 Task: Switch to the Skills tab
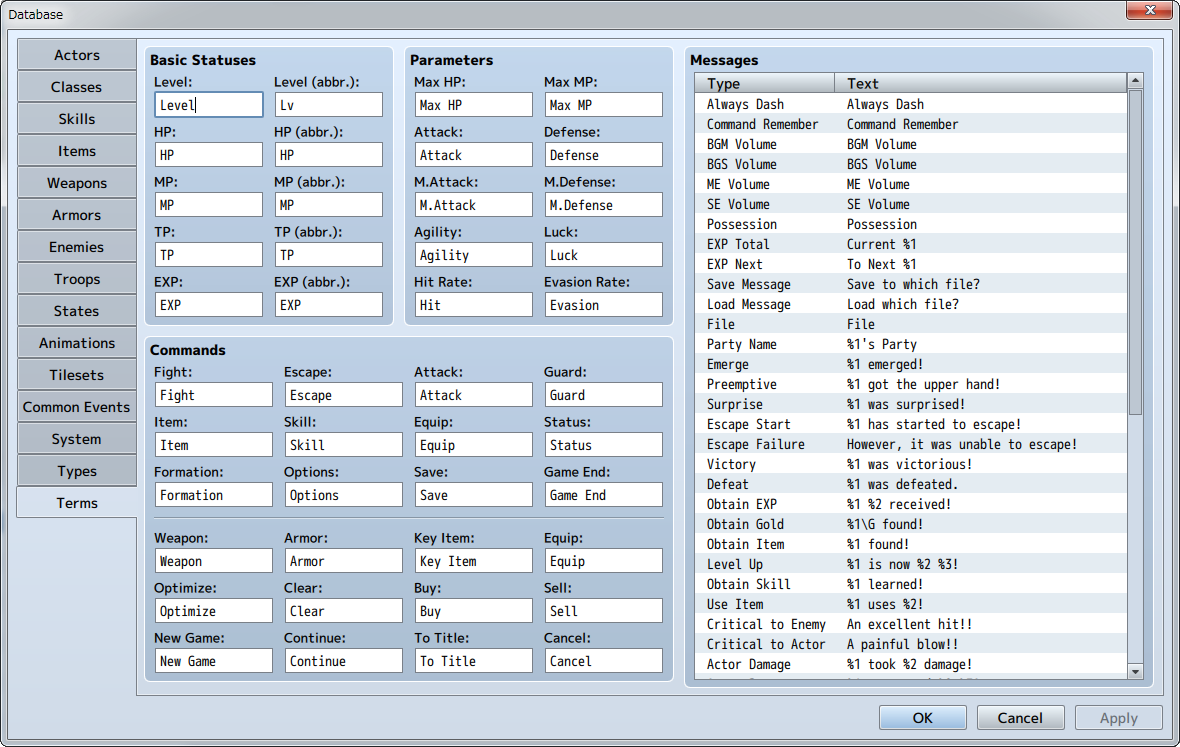point(77,119)
